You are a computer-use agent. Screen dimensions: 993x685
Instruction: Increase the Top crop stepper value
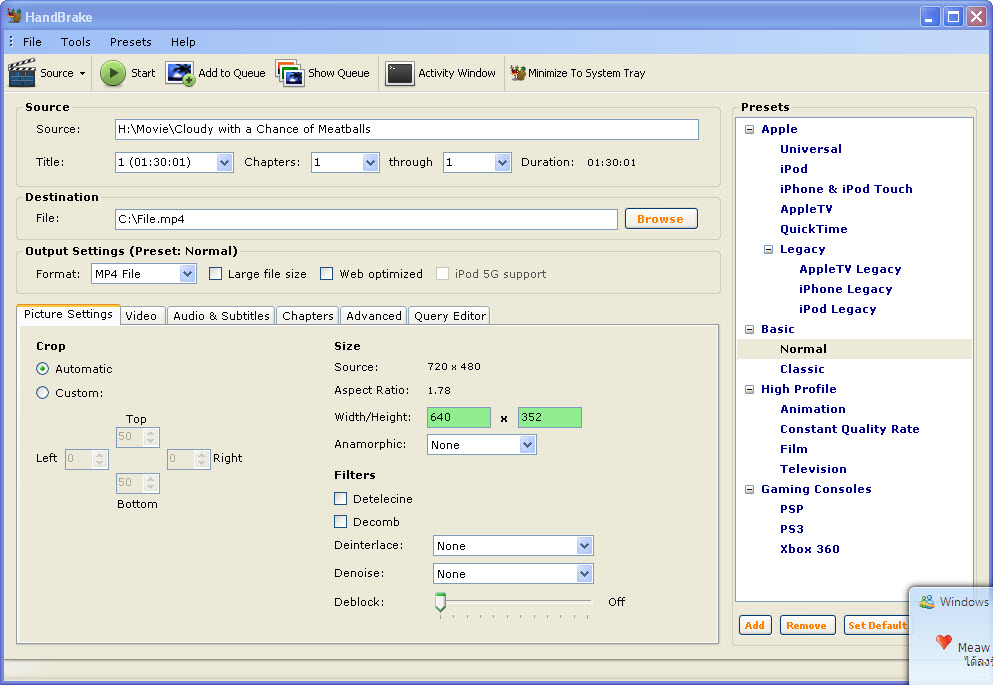click(150, 433)
